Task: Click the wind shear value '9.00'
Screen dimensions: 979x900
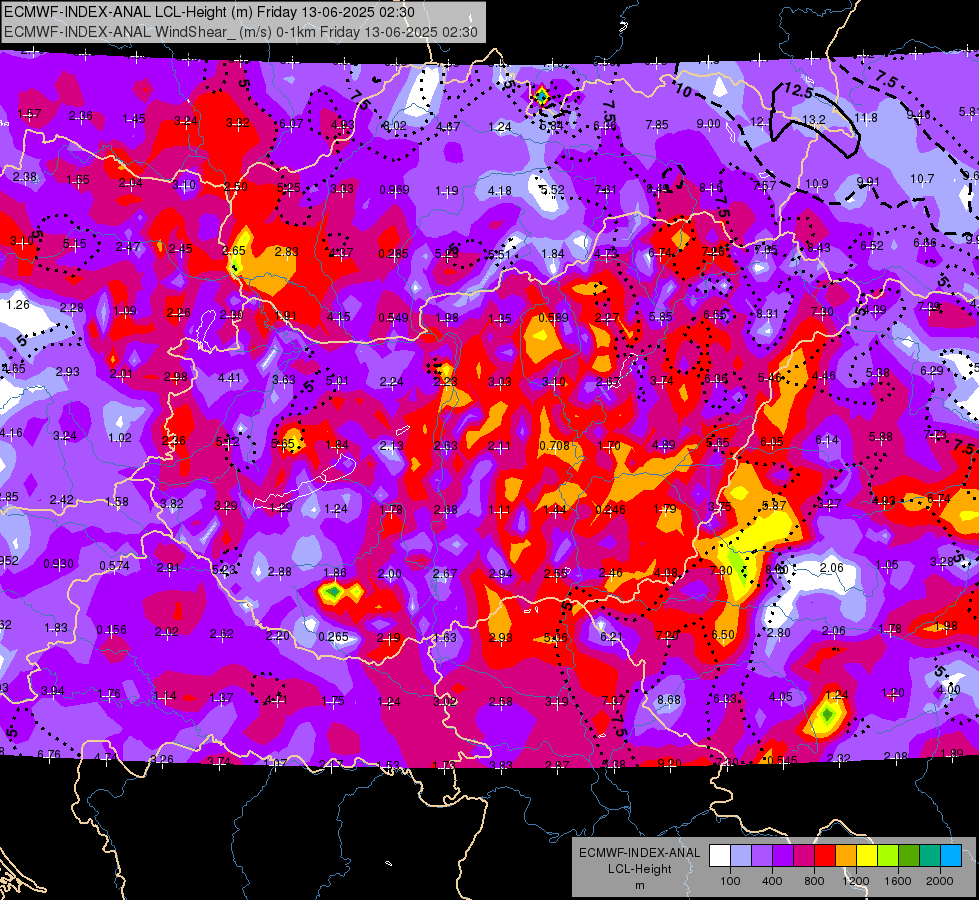Action: click(x=709, y=124)
